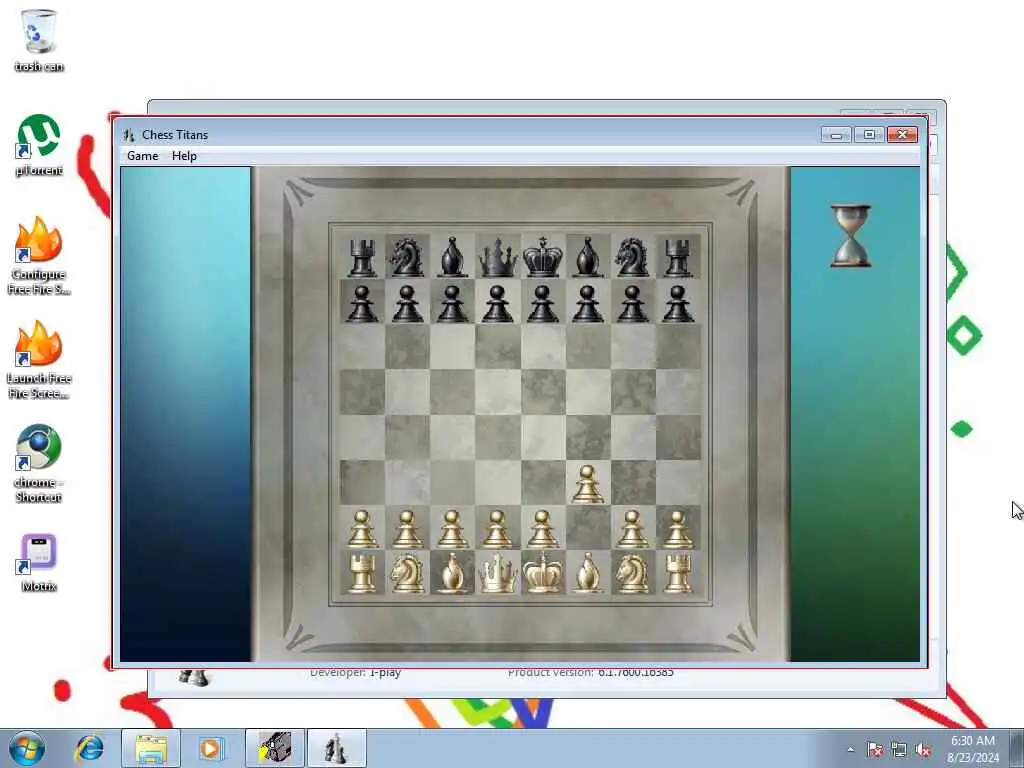Launch Internet Explorer from the taskbar
Screen dimensions: 1024x768
click(x=89, y=748)
